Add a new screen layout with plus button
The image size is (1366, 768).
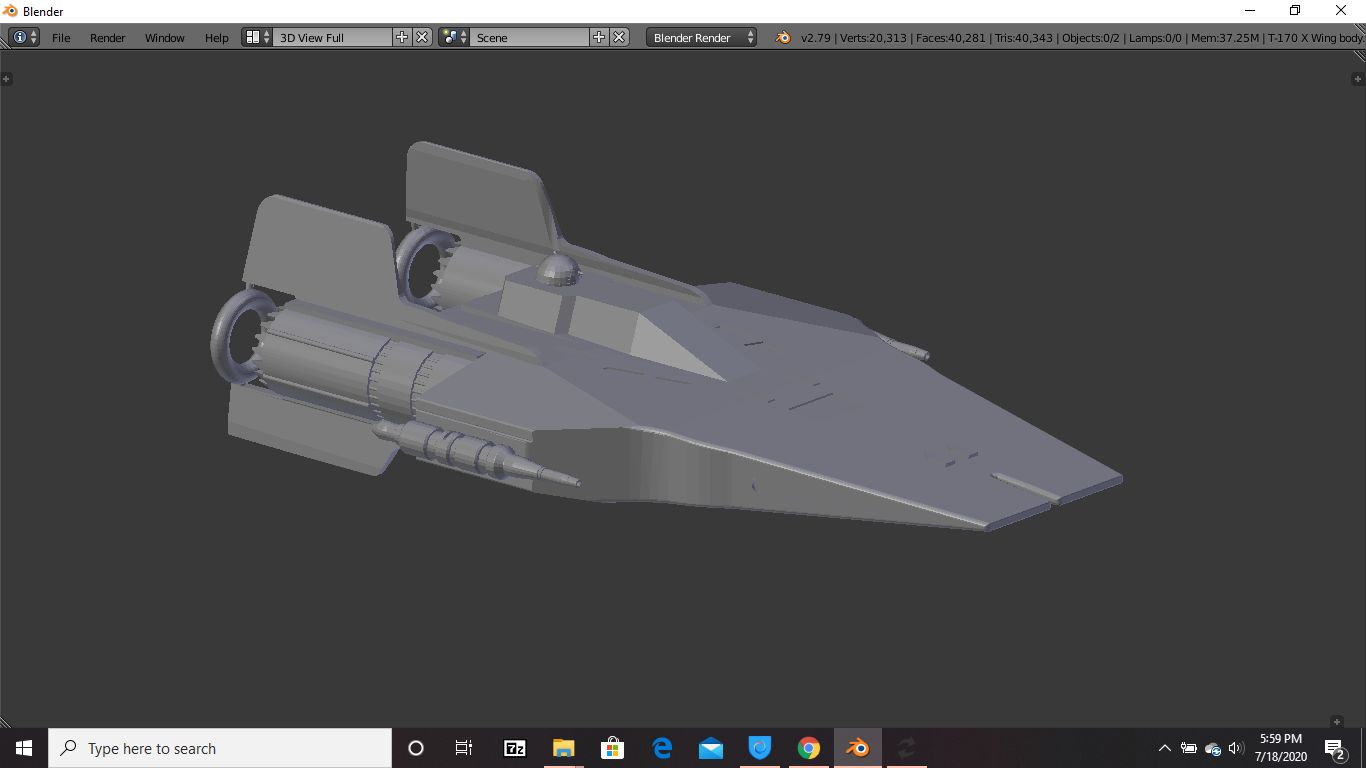coord(401,37)
